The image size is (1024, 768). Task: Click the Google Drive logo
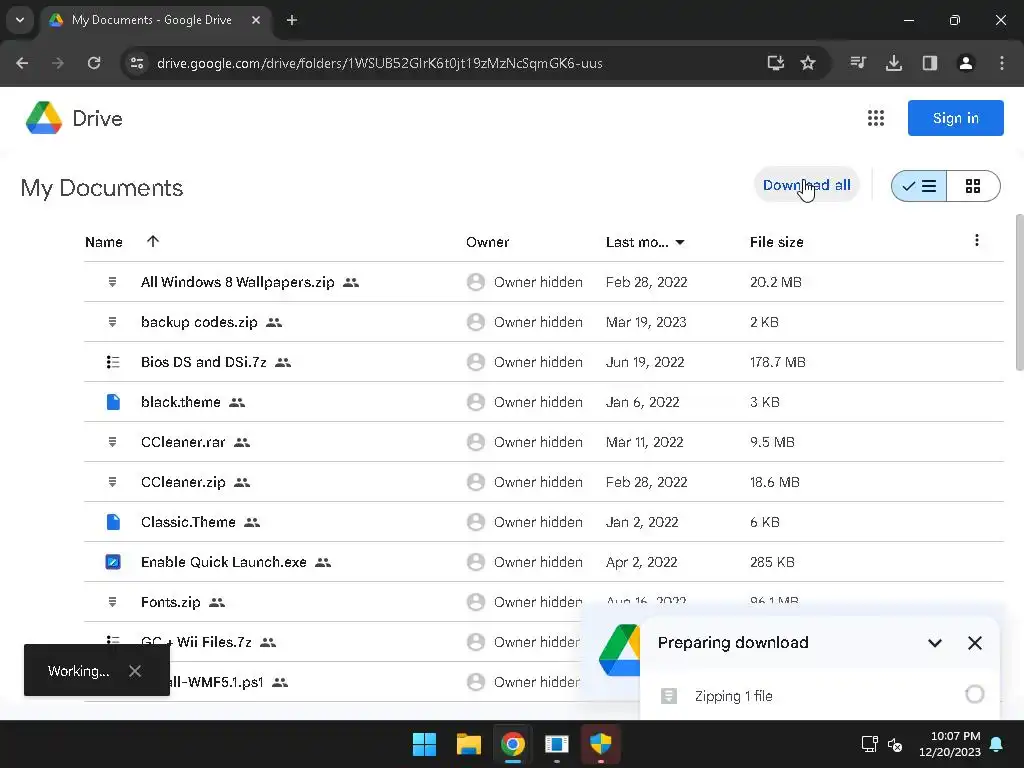pyautogui.click(x=44, y=118)
